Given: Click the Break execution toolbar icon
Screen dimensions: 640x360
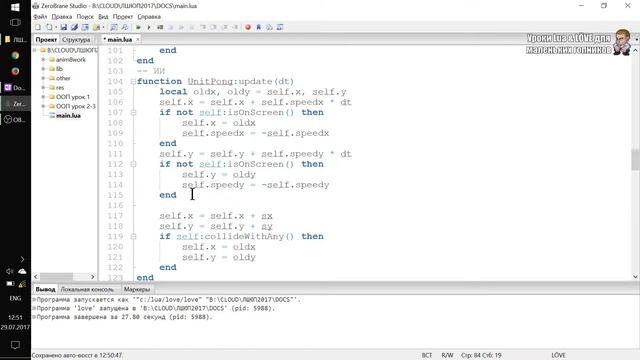Looking at the screenshot, I should point(192,27).
